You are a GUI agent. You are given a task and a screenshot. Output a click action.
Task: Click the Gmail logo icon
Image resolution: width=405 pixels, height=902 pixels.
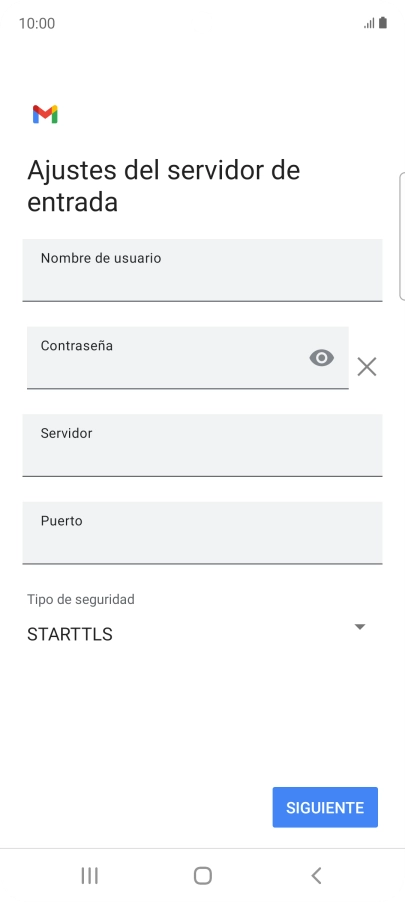[x=45, y=114]
